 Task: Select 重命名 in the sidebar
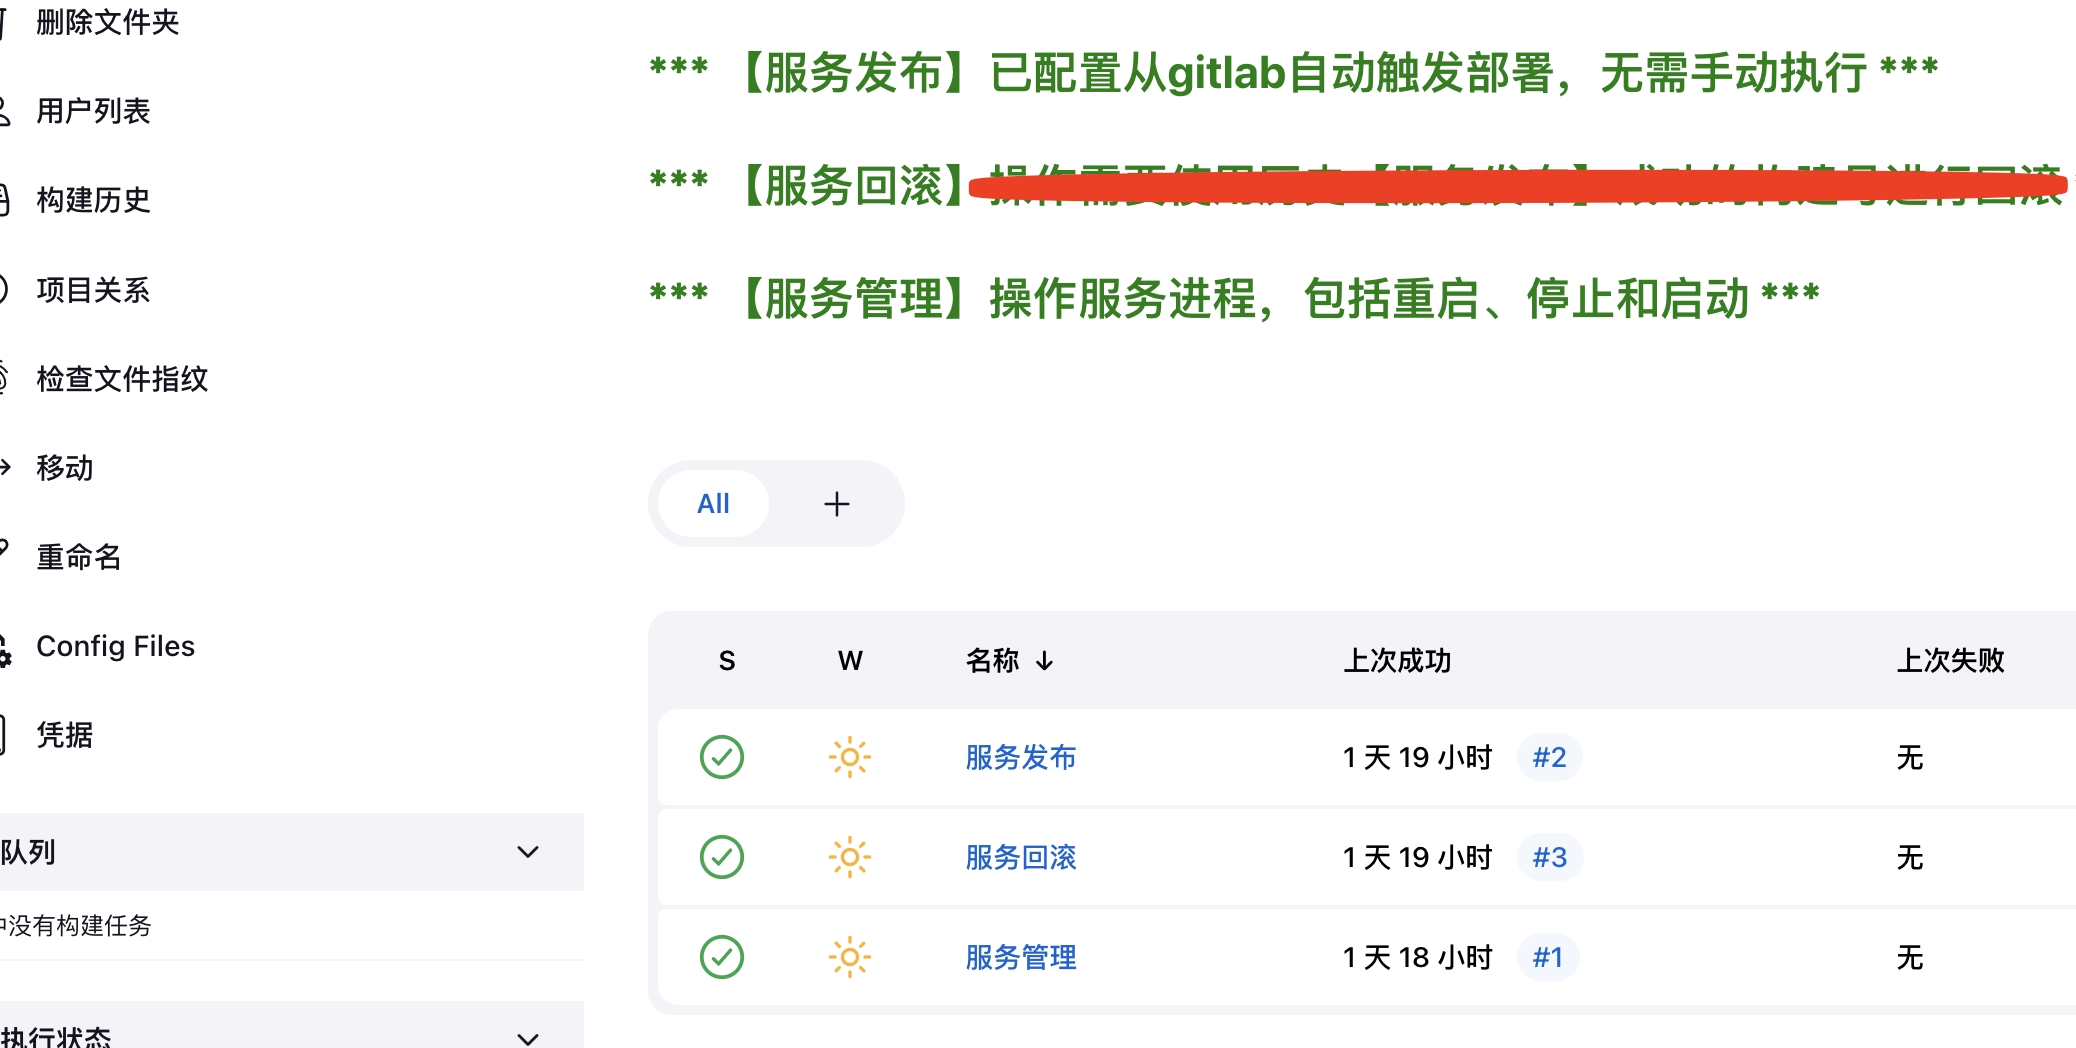pos(79,557)
